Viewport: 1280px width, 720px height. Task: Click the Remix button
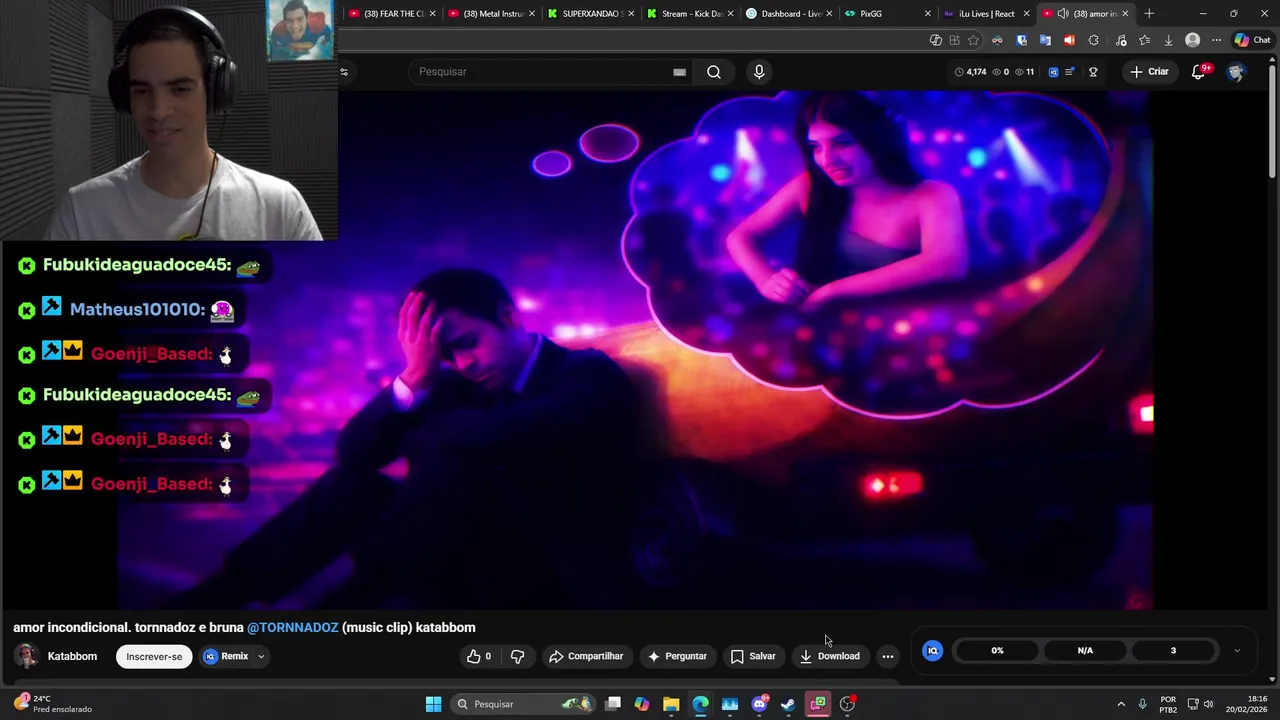[x=227, y=657]
